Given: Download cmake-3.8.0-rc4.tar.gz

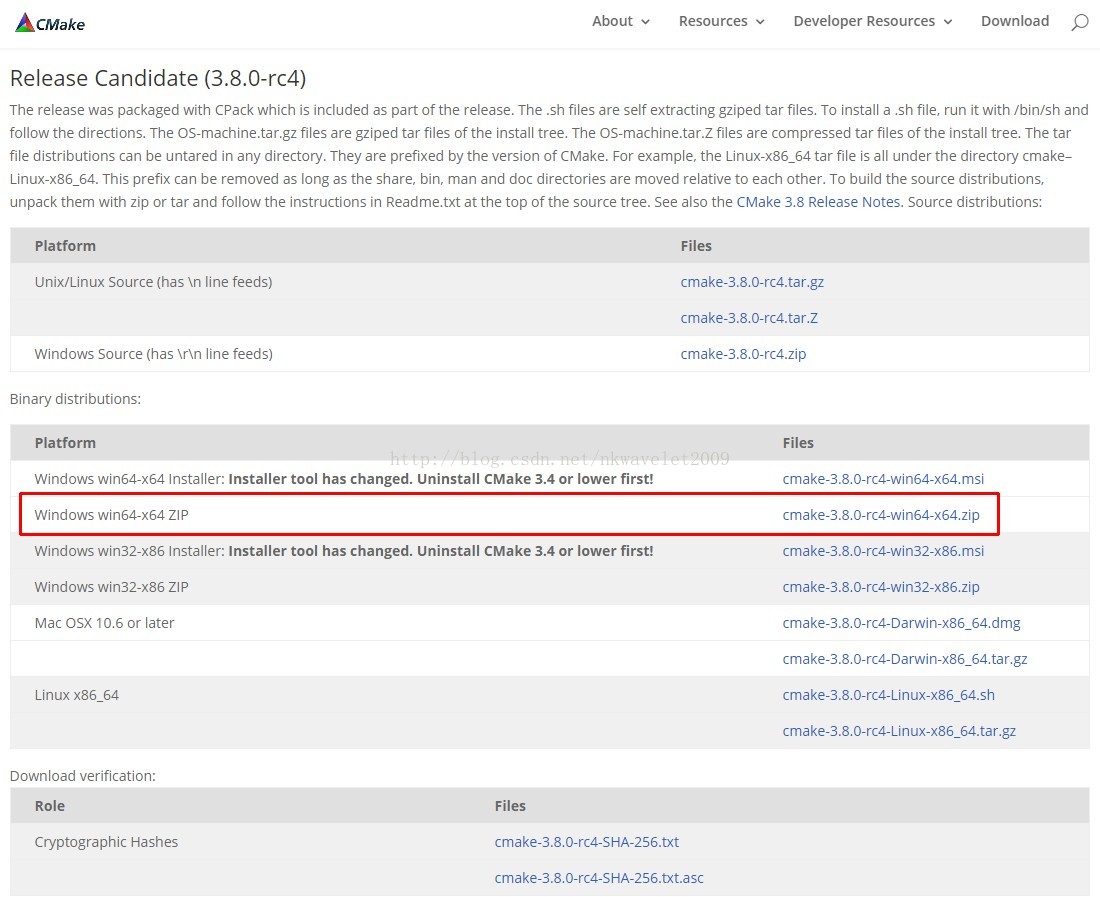Looking at the screenshot, I should 752,282.
